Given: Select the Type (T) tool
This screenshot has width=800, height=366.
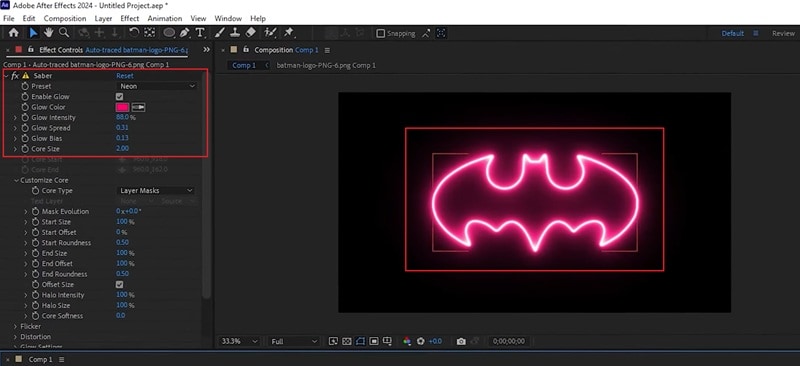Looking at the screenshot, I should 200,33.
